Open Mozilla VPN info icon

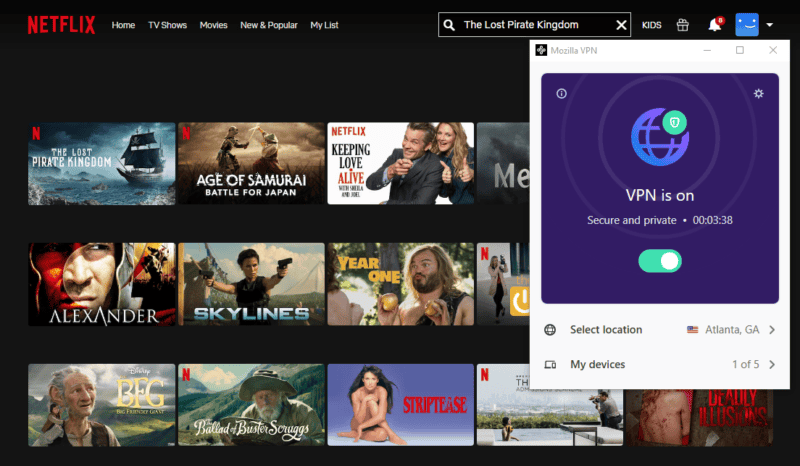(561, 93)
